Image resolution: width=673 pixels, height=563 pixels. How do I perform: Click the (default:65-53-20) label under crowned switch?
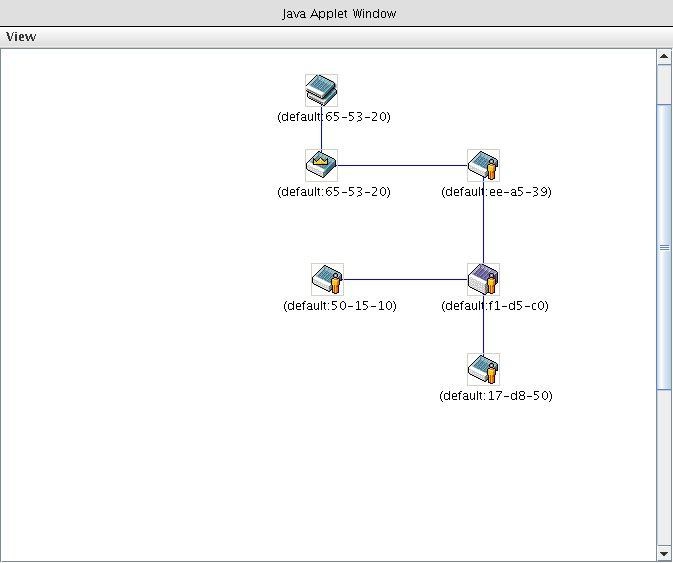coord(334,191)
